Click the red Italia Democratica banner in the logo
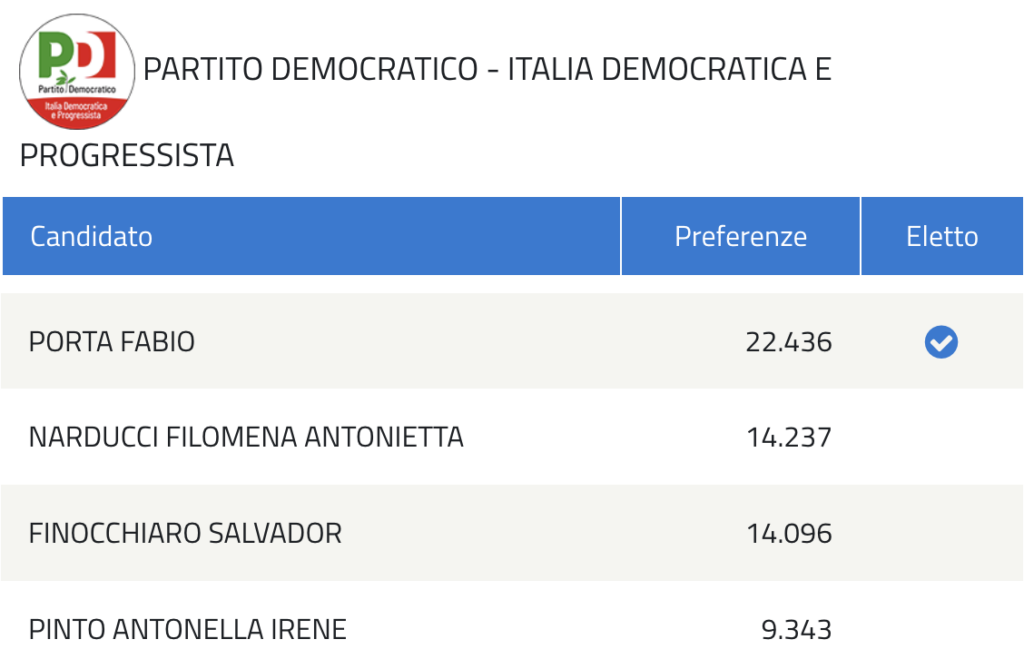 coord(77,112)
